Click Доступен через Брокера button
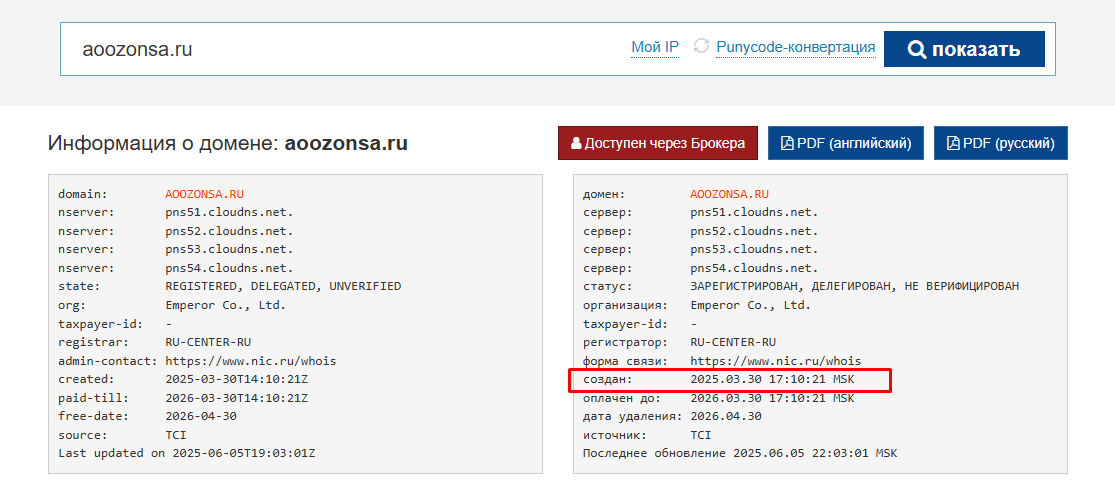 (x=658, y=143)
